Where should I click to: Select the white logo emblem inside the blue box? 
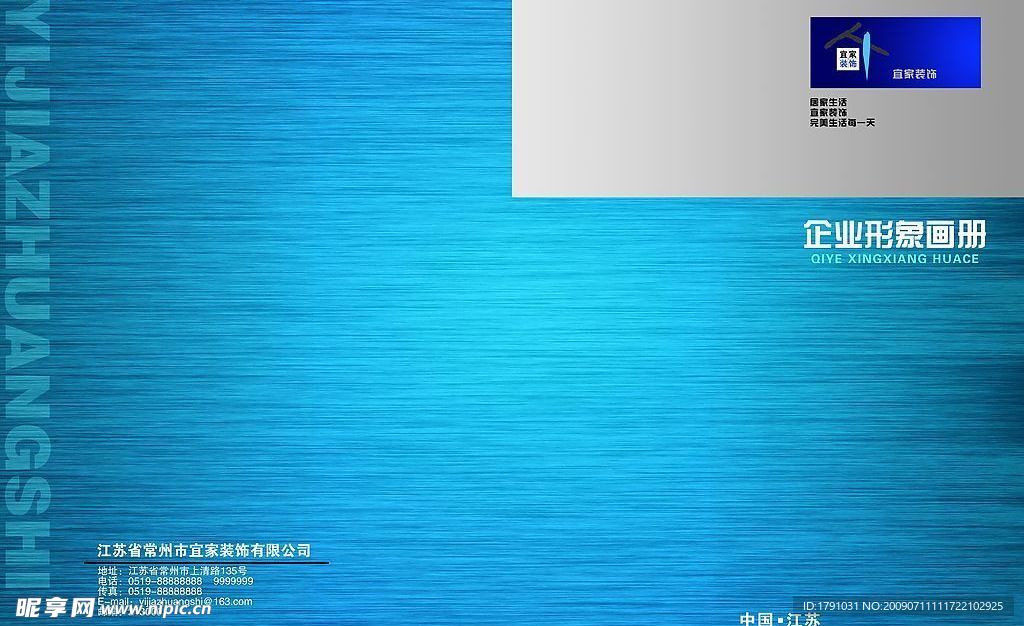[849, 56]
